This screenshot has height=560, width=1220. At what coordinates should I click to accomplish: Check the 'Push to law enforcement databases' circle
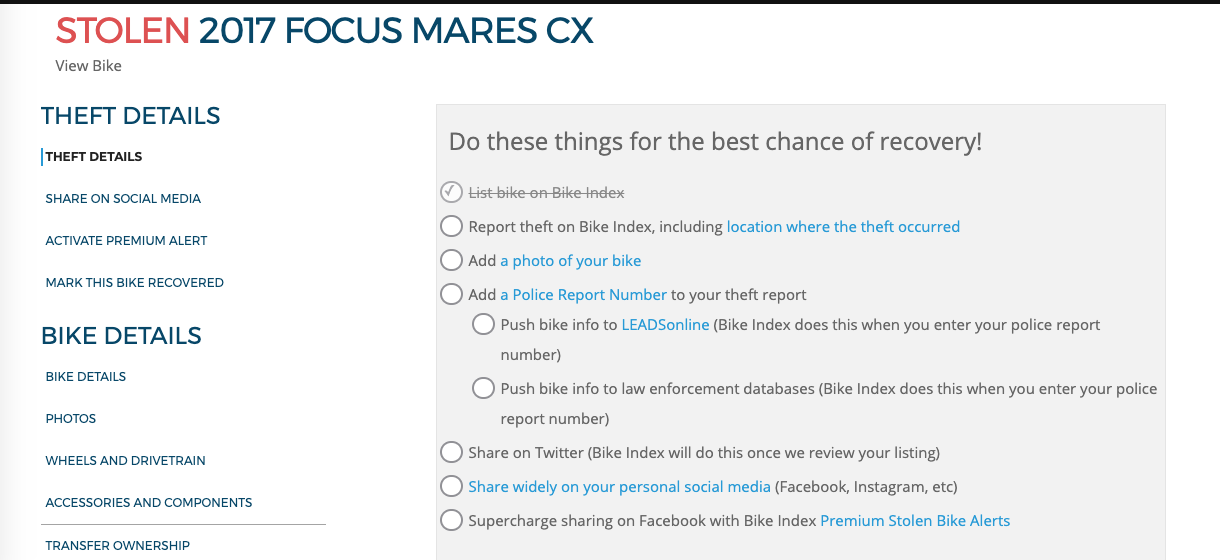483,389
